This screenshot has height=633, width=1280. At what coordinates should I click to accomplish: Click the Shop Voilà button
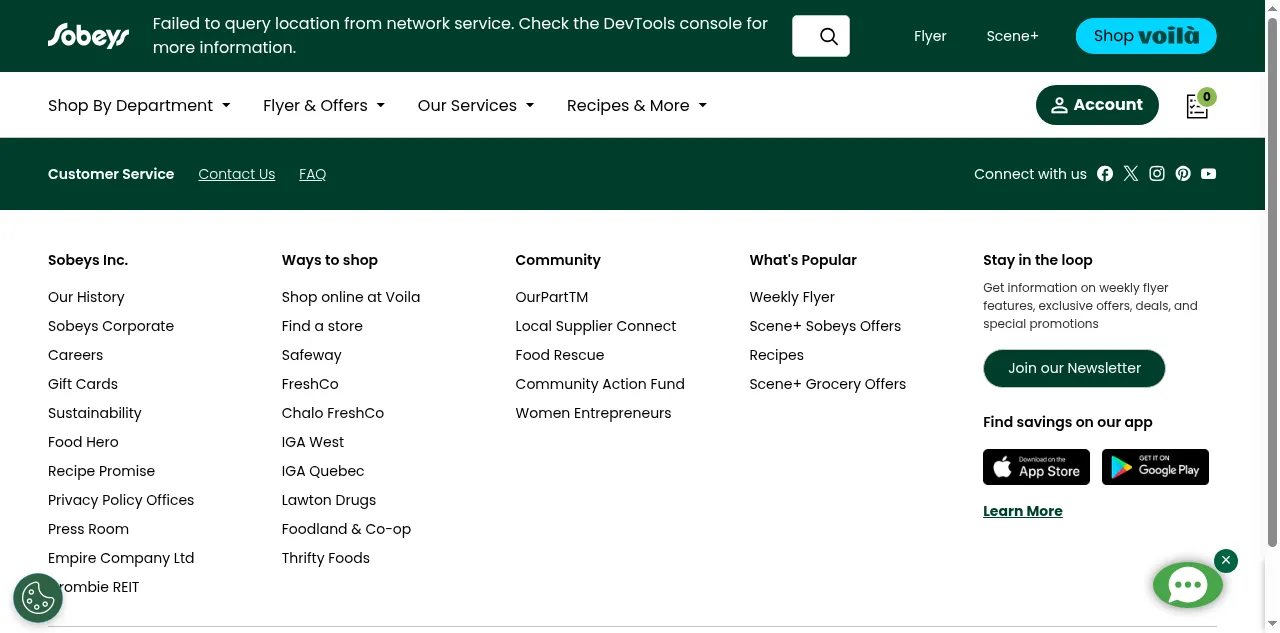coord(1146,36)
